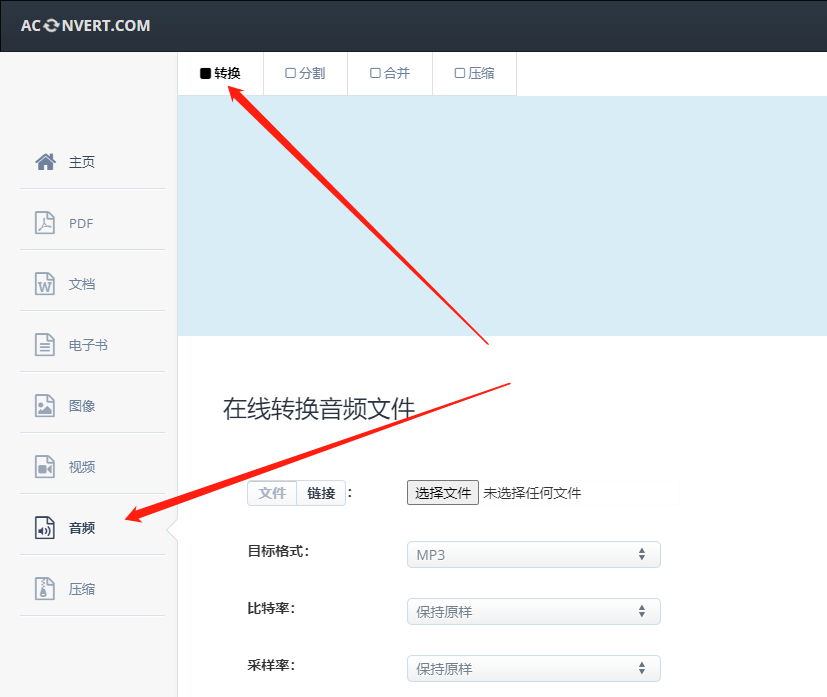Click 未选择任何文件 file status text

(x=532, y=493)
